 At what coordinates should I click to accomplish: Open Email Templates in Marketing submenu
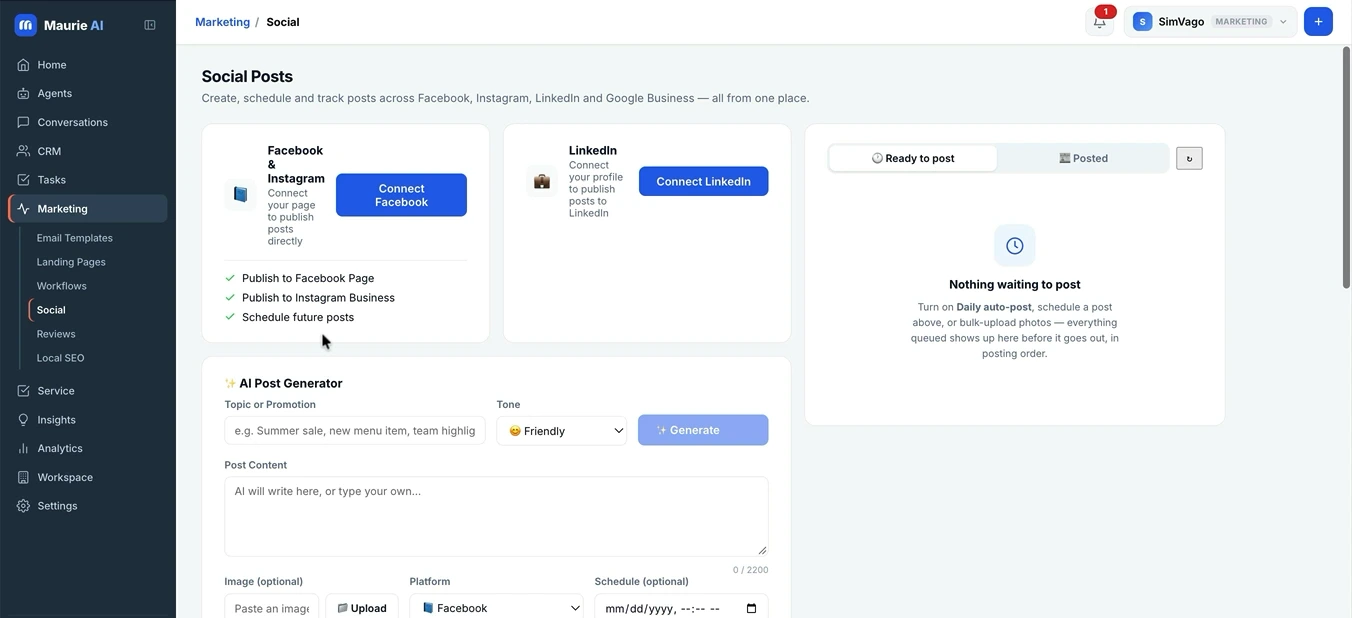point(75,238)
